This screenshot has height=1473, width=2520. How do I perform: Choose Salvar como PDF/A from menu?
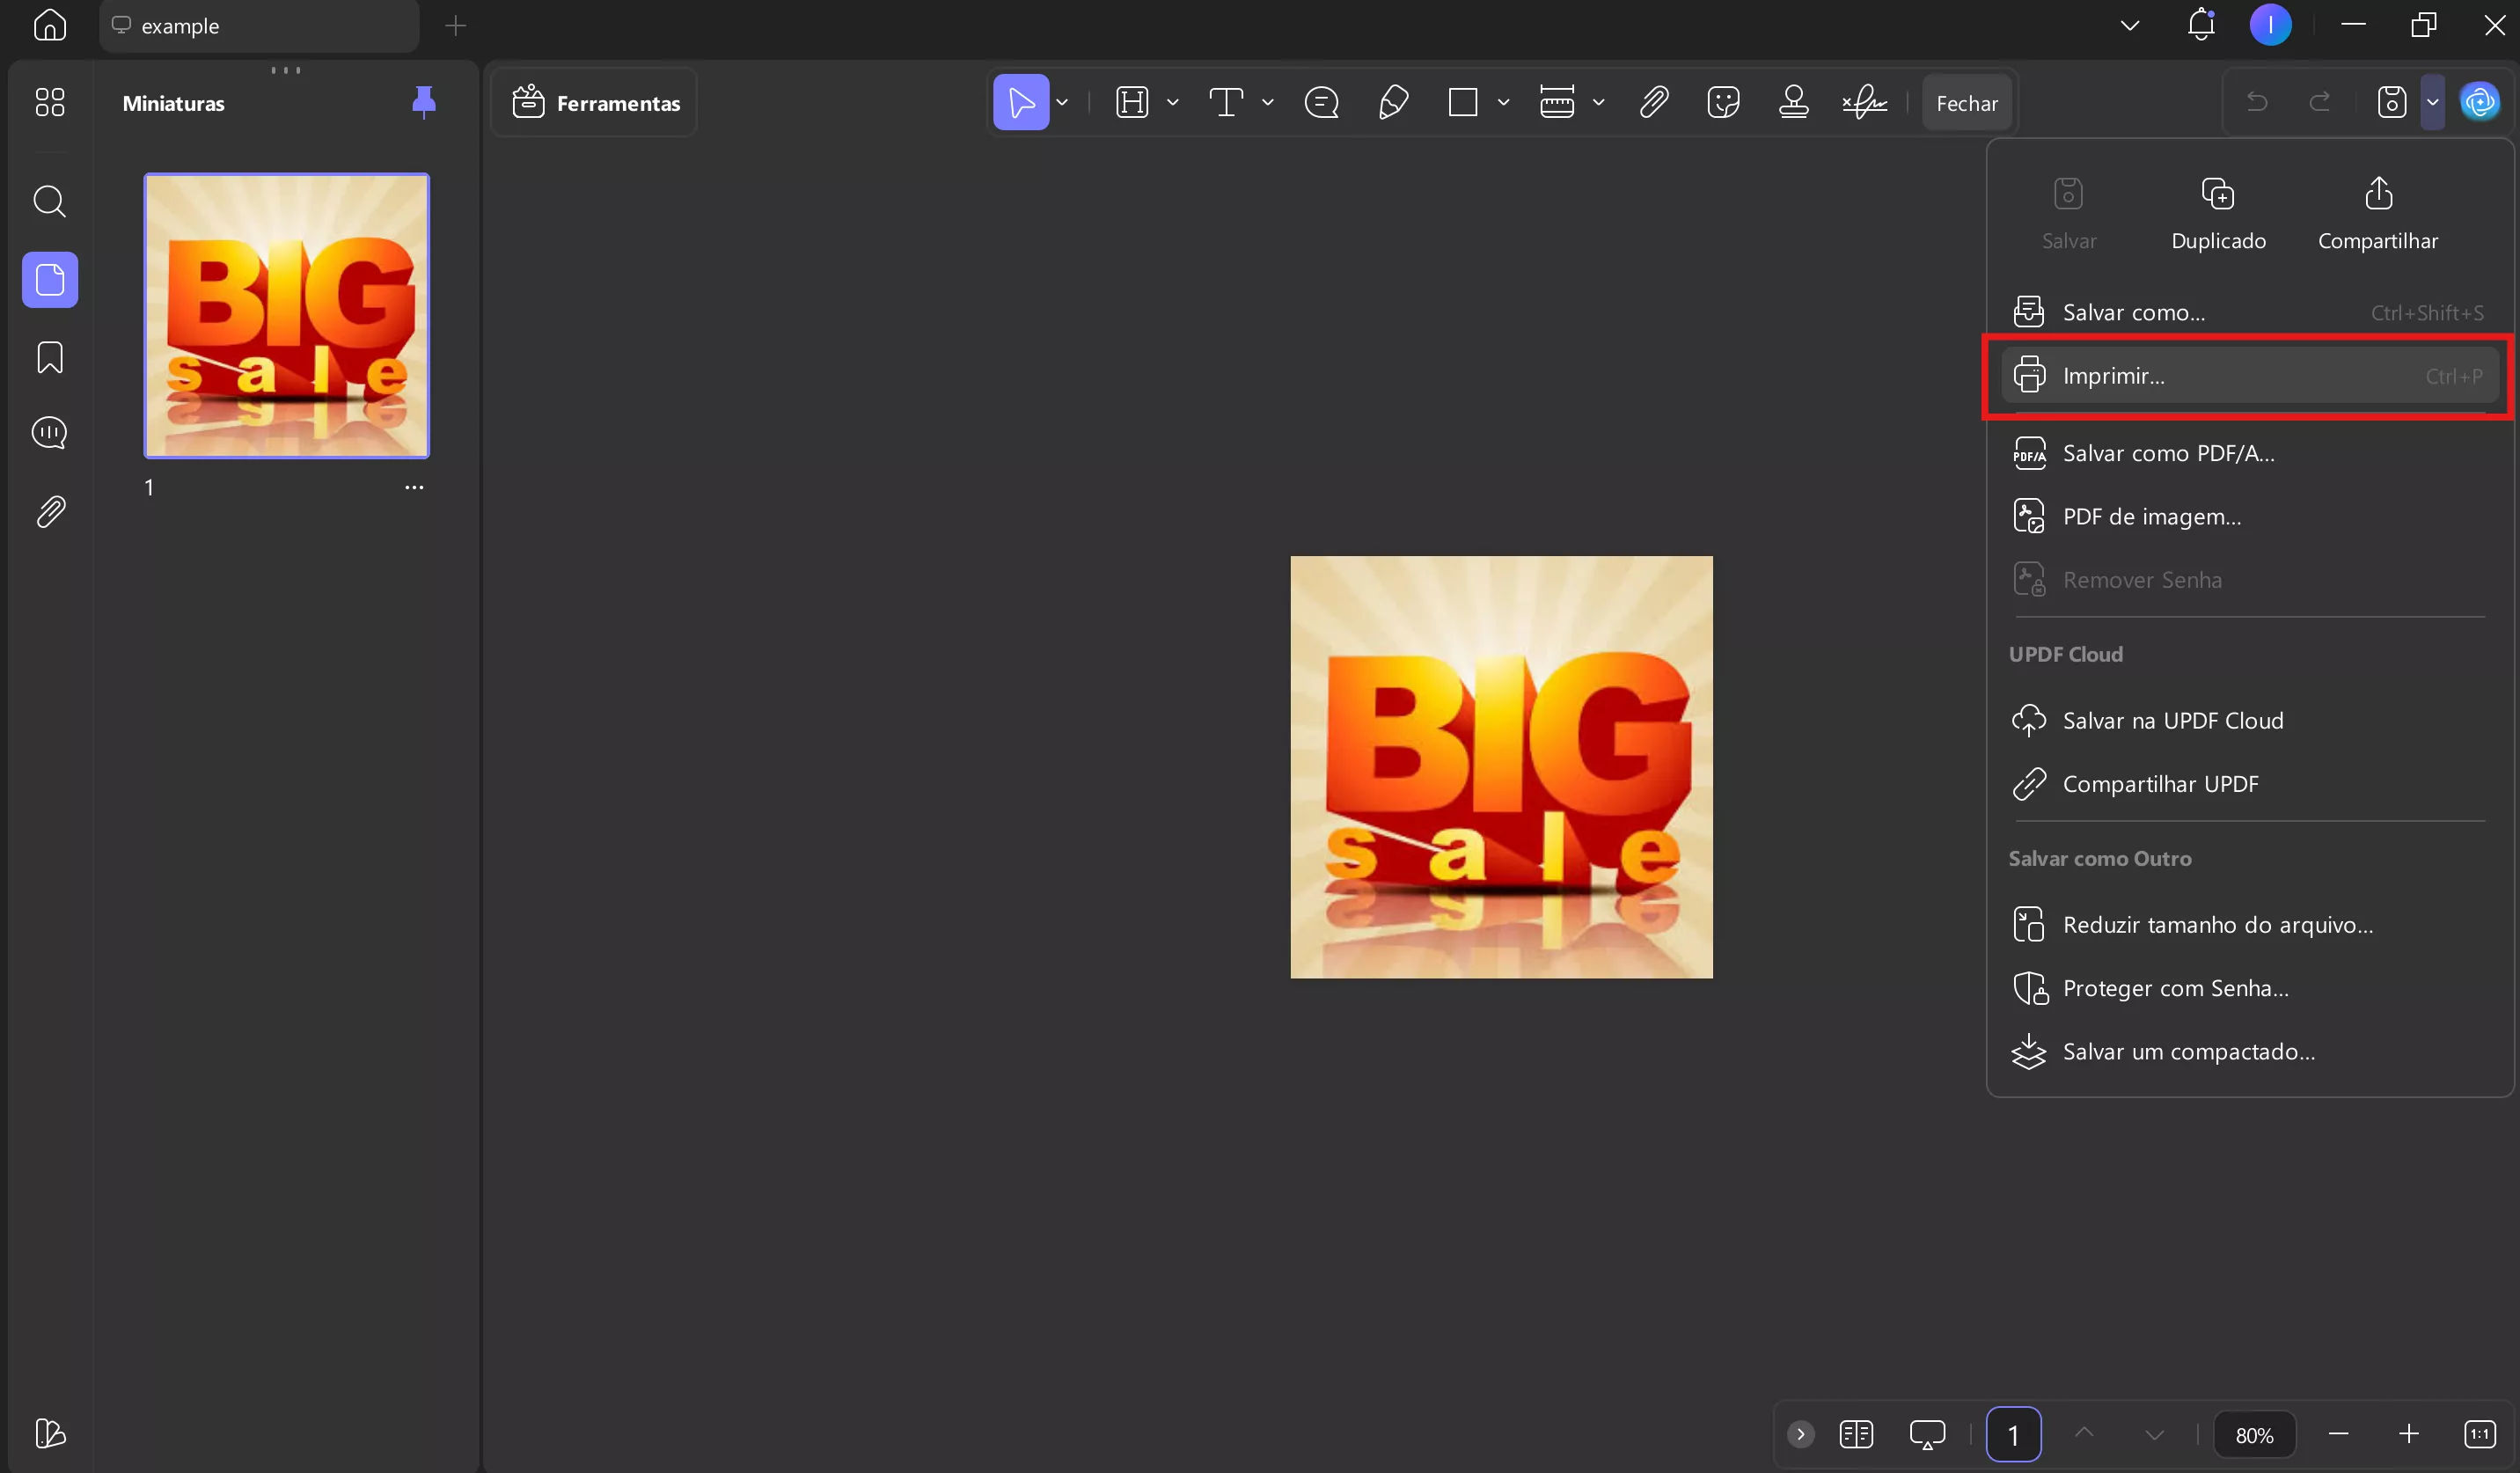tap(2168, 454)
